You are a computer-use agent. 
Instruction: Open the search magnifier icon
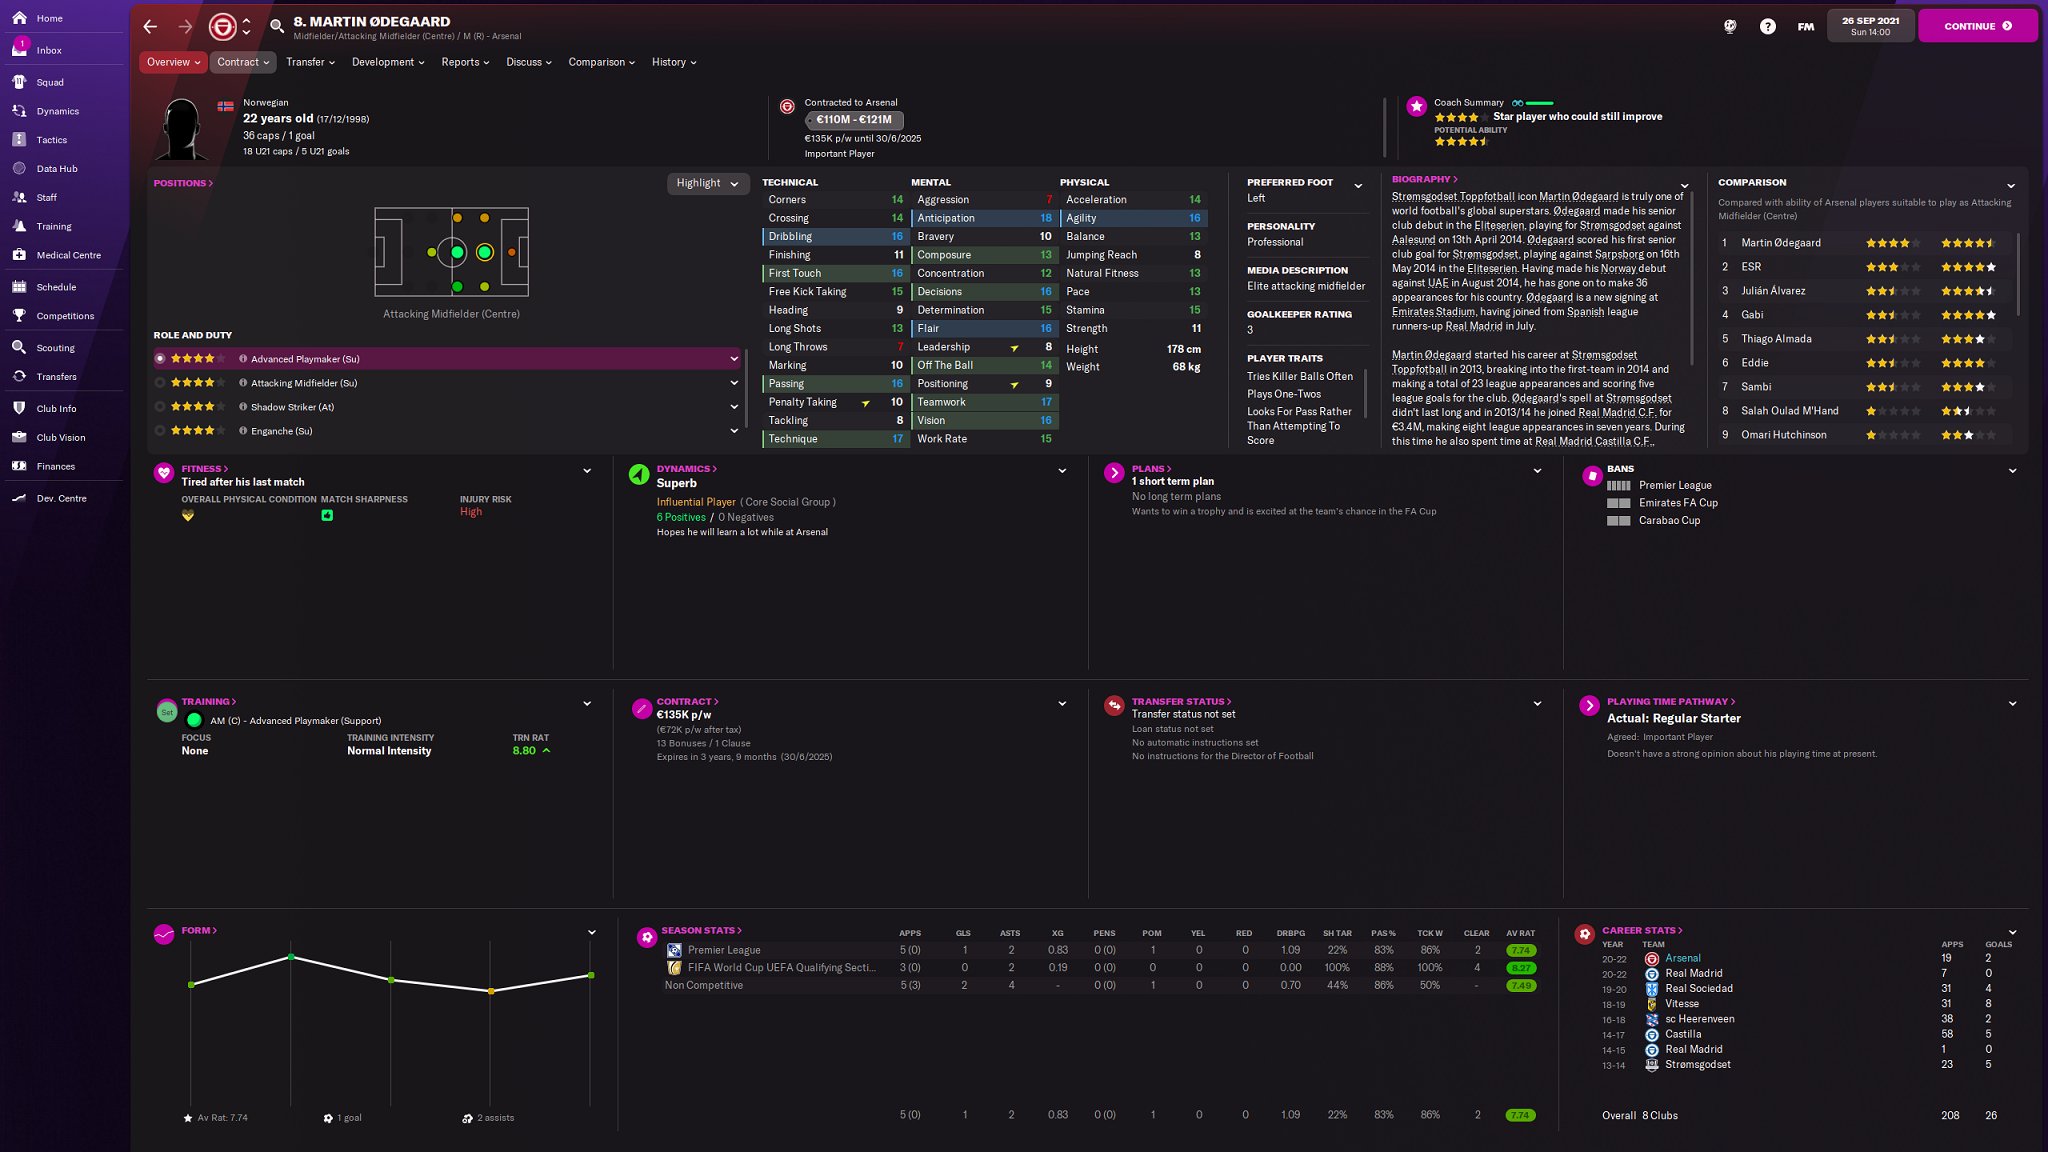[x=277, y=27]
